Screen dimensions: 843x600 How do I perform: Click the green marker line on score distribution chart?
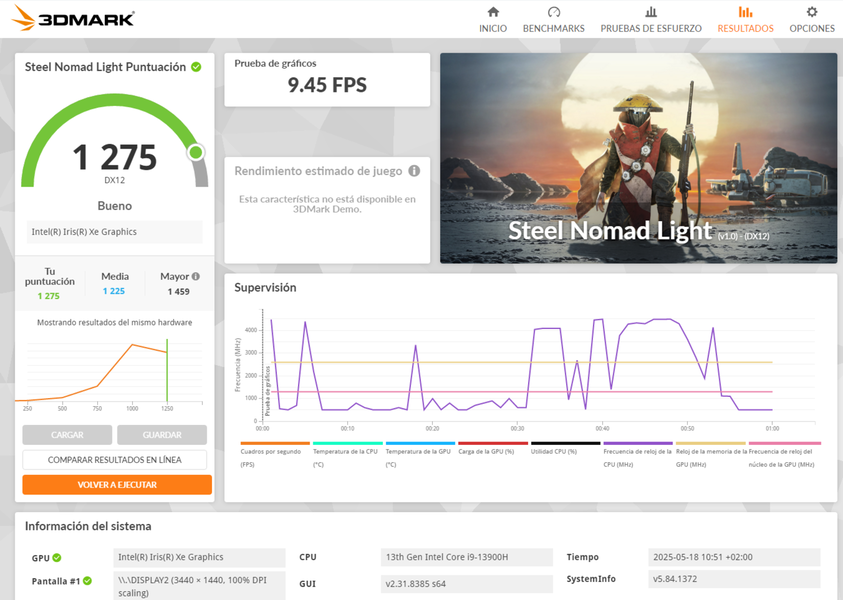coord(167,370)
